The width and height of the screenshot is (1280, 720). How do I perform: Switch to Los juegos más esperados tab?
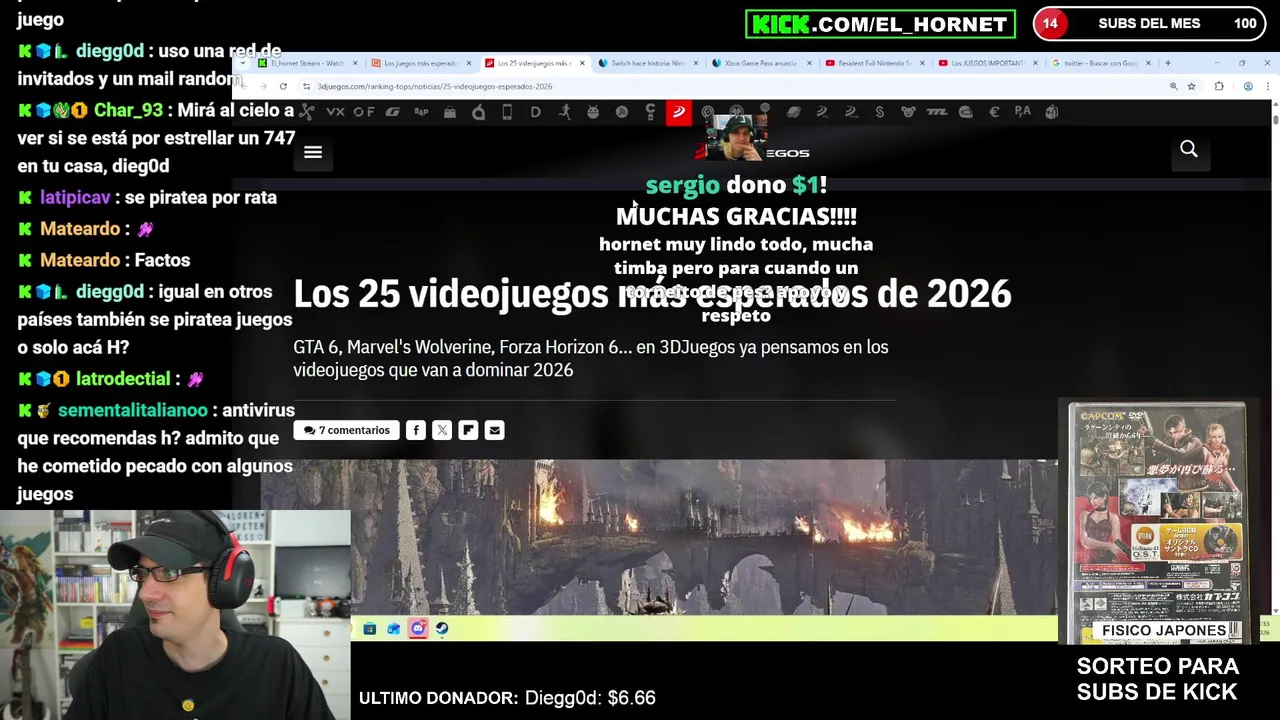pyautogui.click(x=420, y=63)
